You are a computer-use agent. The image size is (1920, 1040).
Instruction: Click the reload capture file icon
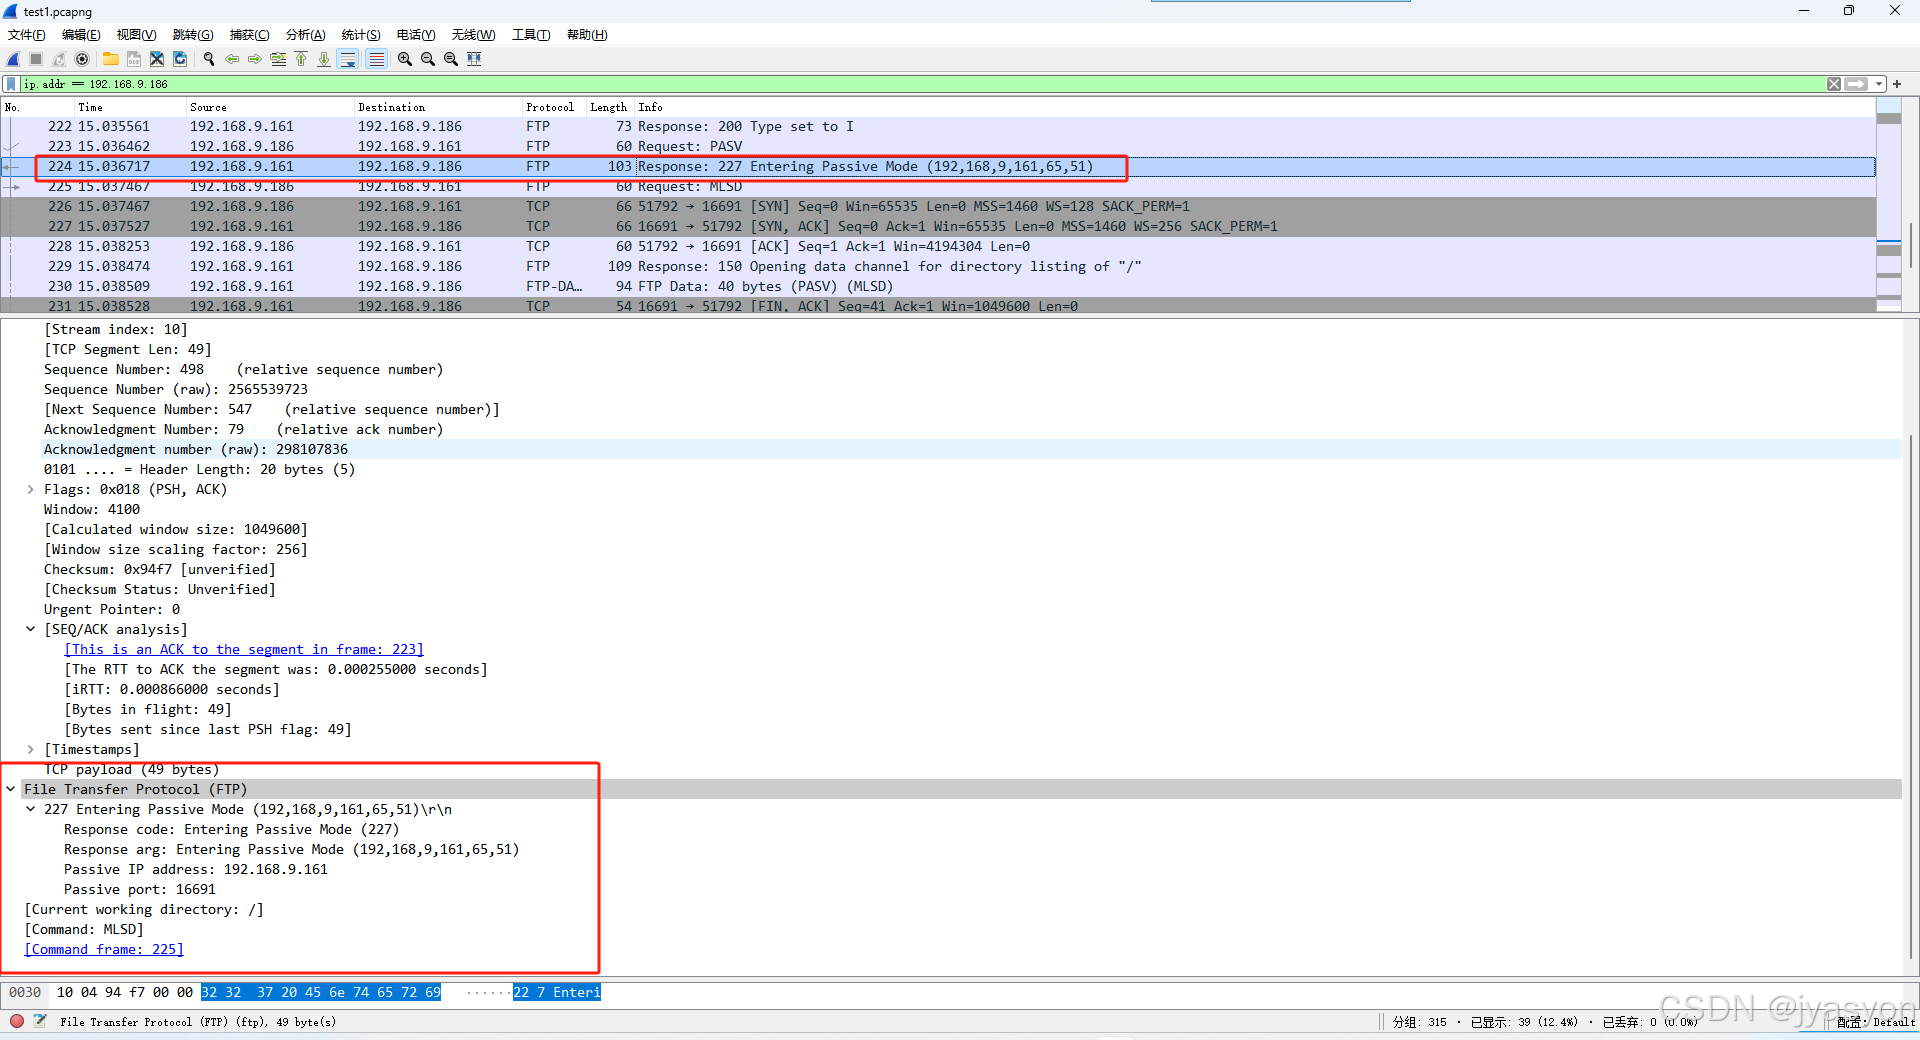coord(179,59)
